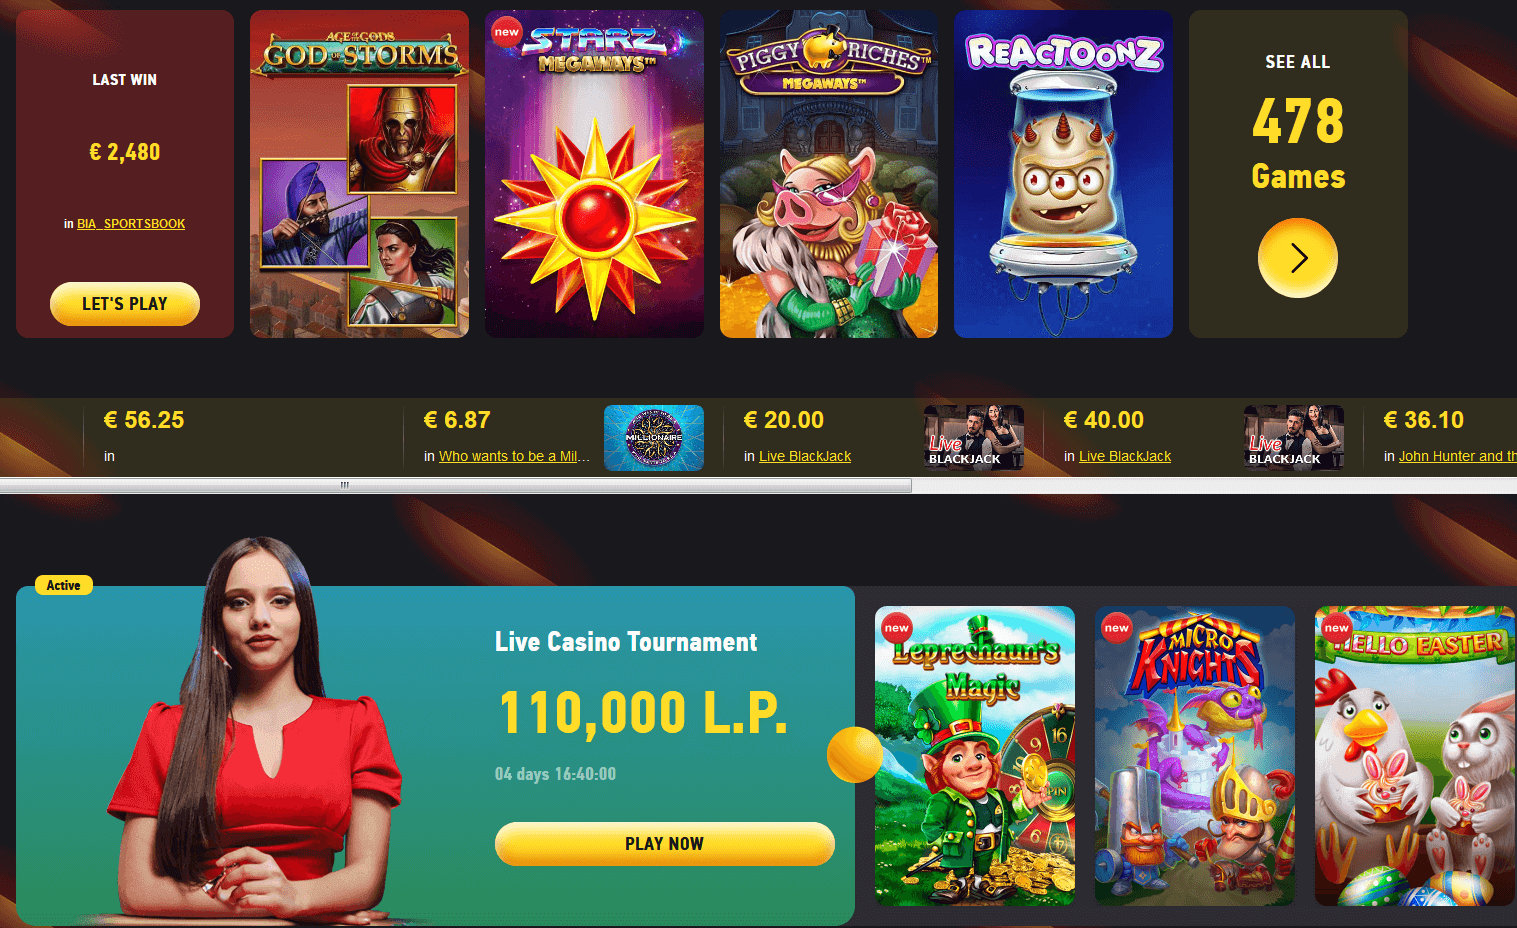
Task: Select the Reactoonz game tile
Action: point(1063,174)
